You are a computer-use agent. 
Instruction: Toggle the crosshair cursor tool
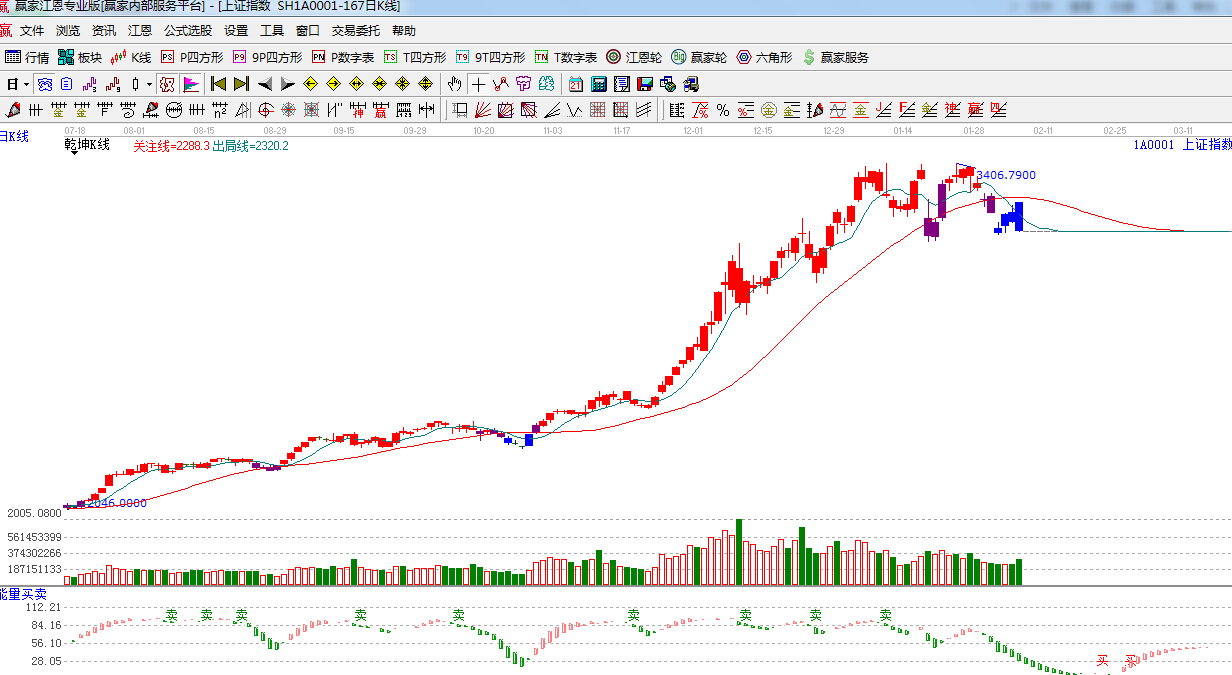(x=479, y=84)
